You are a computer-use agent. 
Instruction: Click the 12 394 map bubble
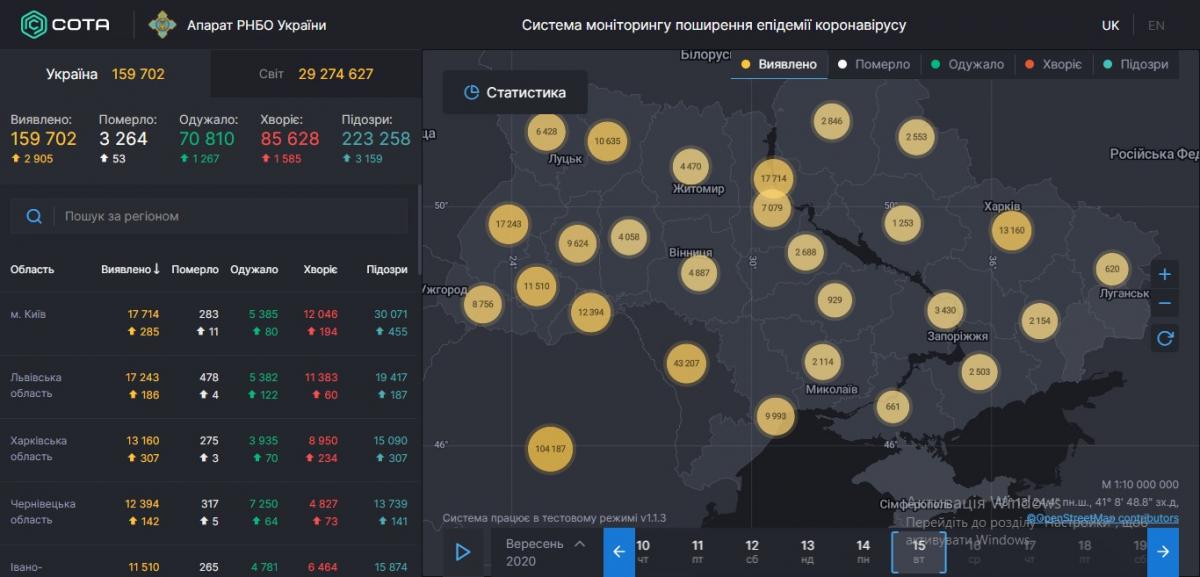coord(590,312)
